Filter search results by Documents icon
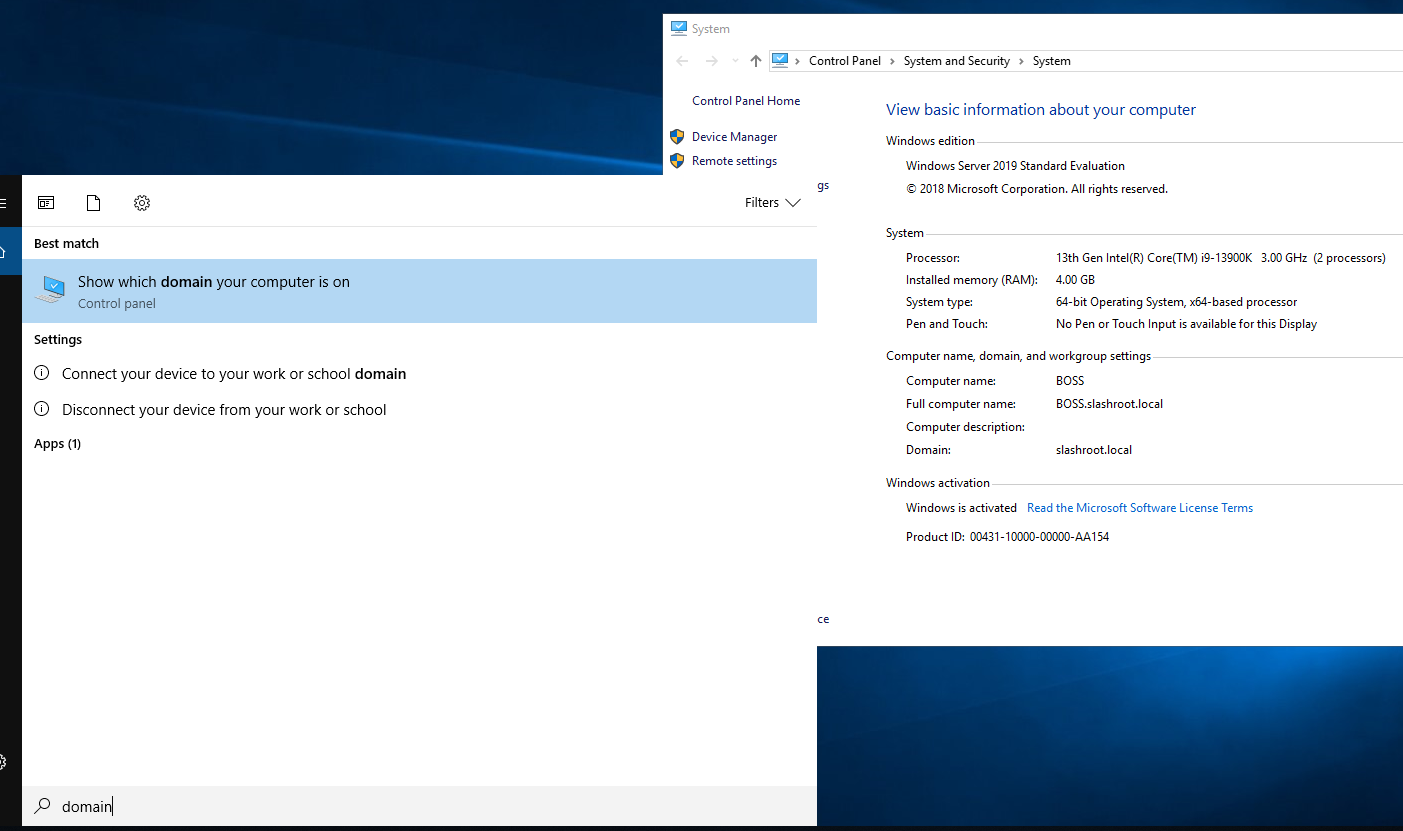This screenshot has height=831, width=1403. [93, 203]
